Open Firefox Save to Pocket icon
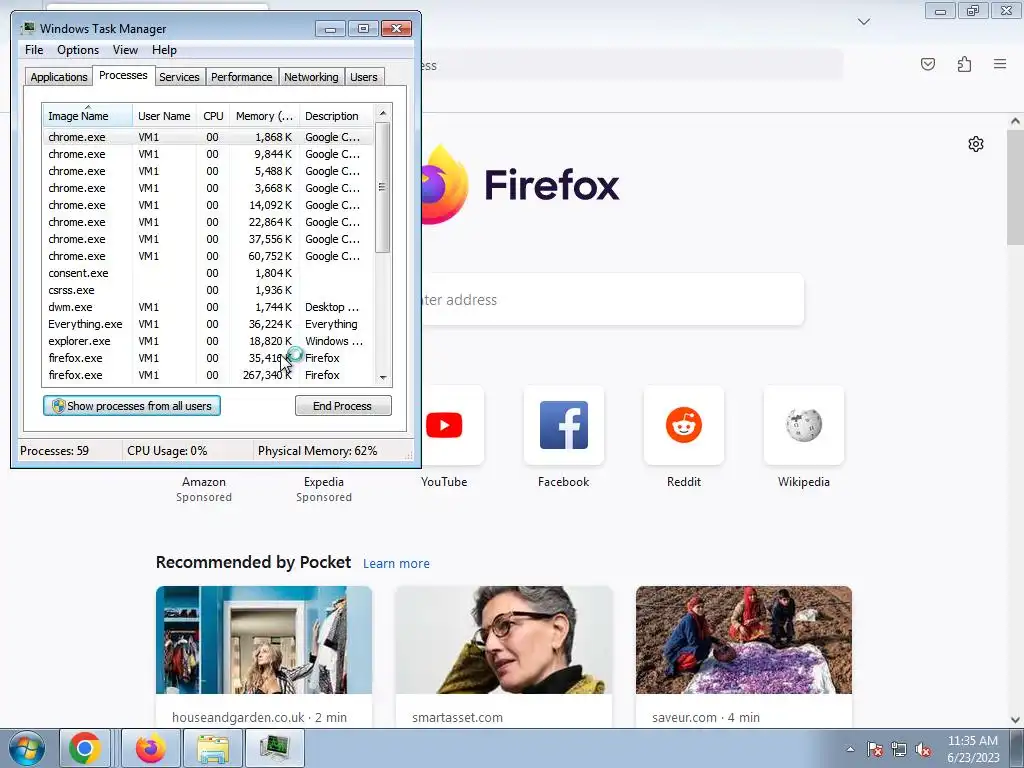 click(x=927, y=64)
